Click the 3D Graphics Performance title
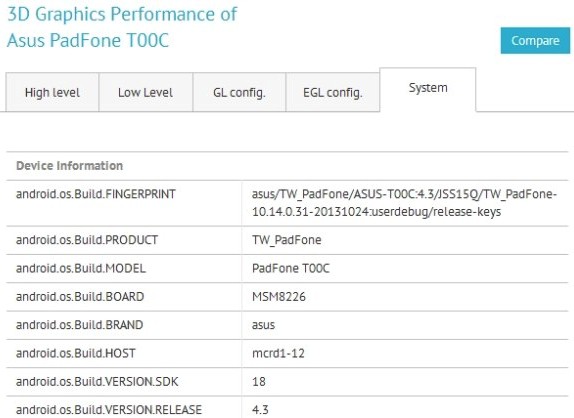This screenshot has width=574, height=418. tap(122, 27)
